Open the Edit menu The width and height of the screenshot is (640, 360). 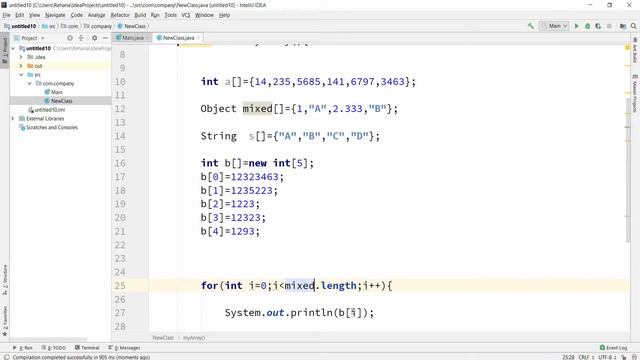click(19, 15)
